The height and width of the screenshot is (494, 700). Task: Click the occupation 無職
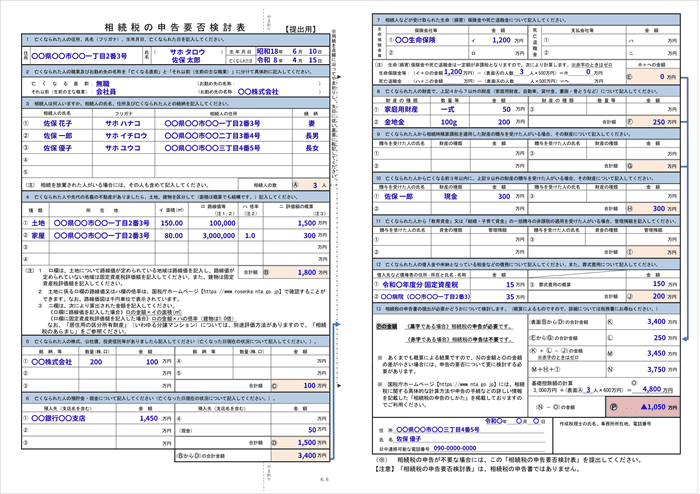point(103,83)
